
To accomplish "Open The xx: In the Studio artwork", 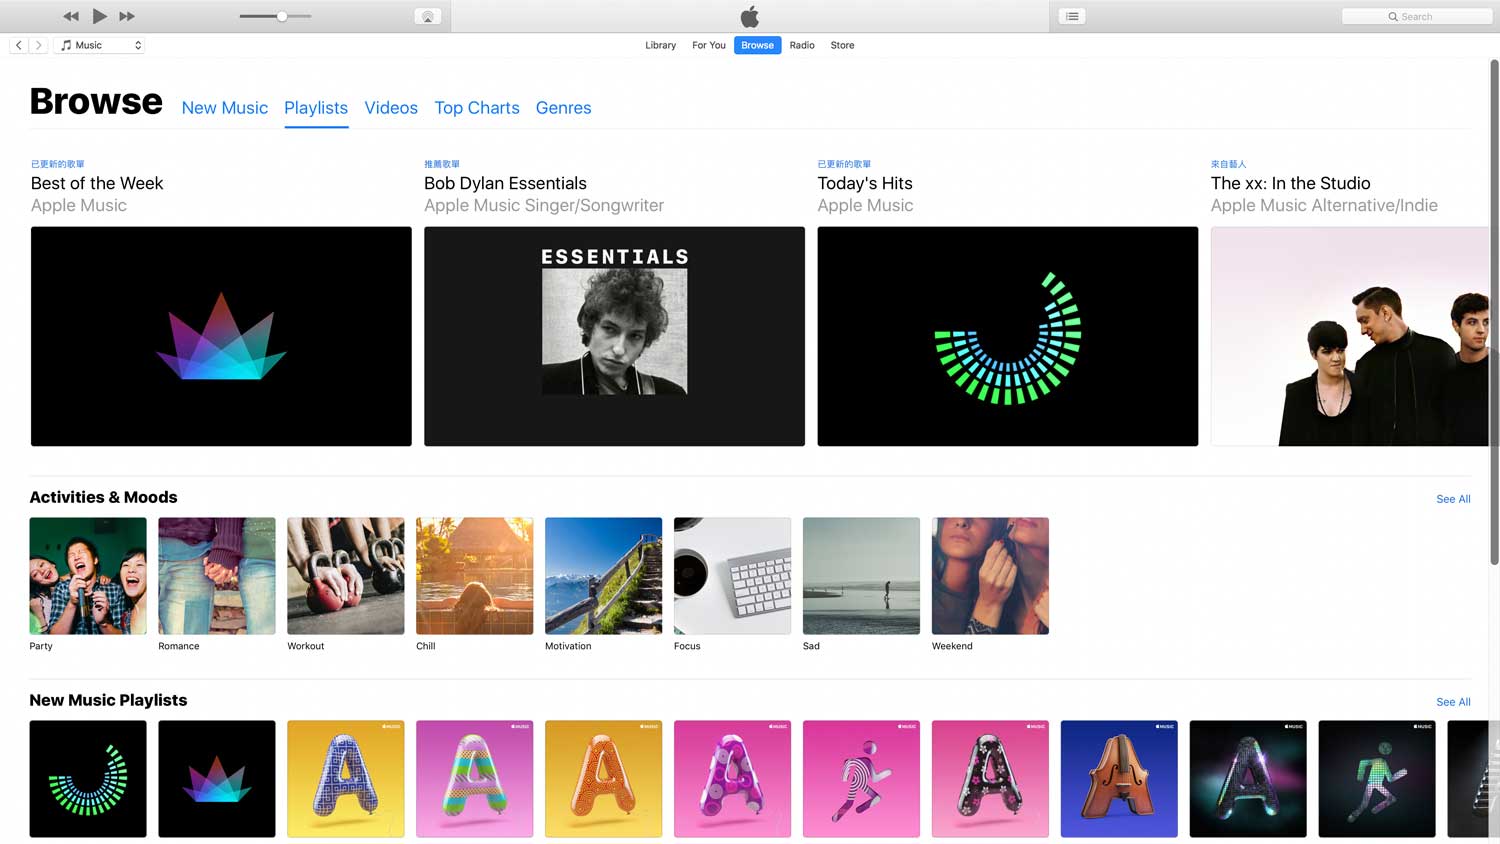I will click(x=1349, y=336).
